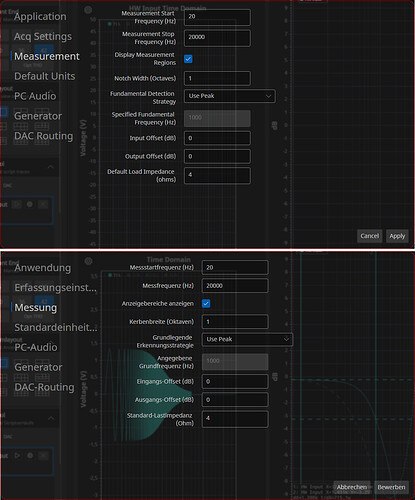This screenshot has height=500, width=415.
Task: Click the Ausgangs-Offset (dB) field
Action: (x=235, y=400)
